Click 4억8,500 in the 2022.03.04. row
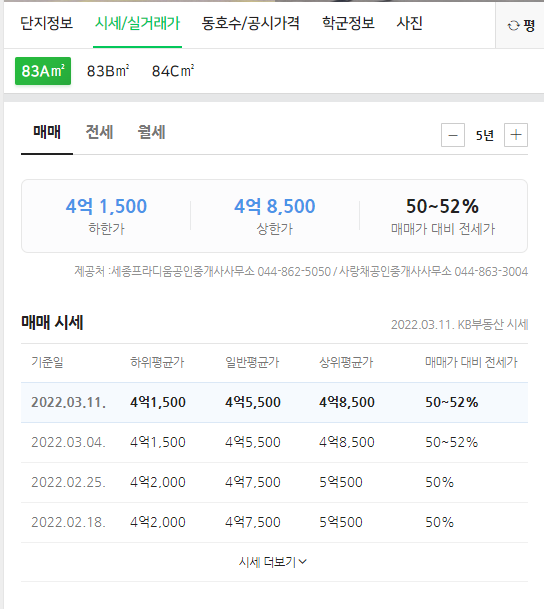 pos(347,442)
